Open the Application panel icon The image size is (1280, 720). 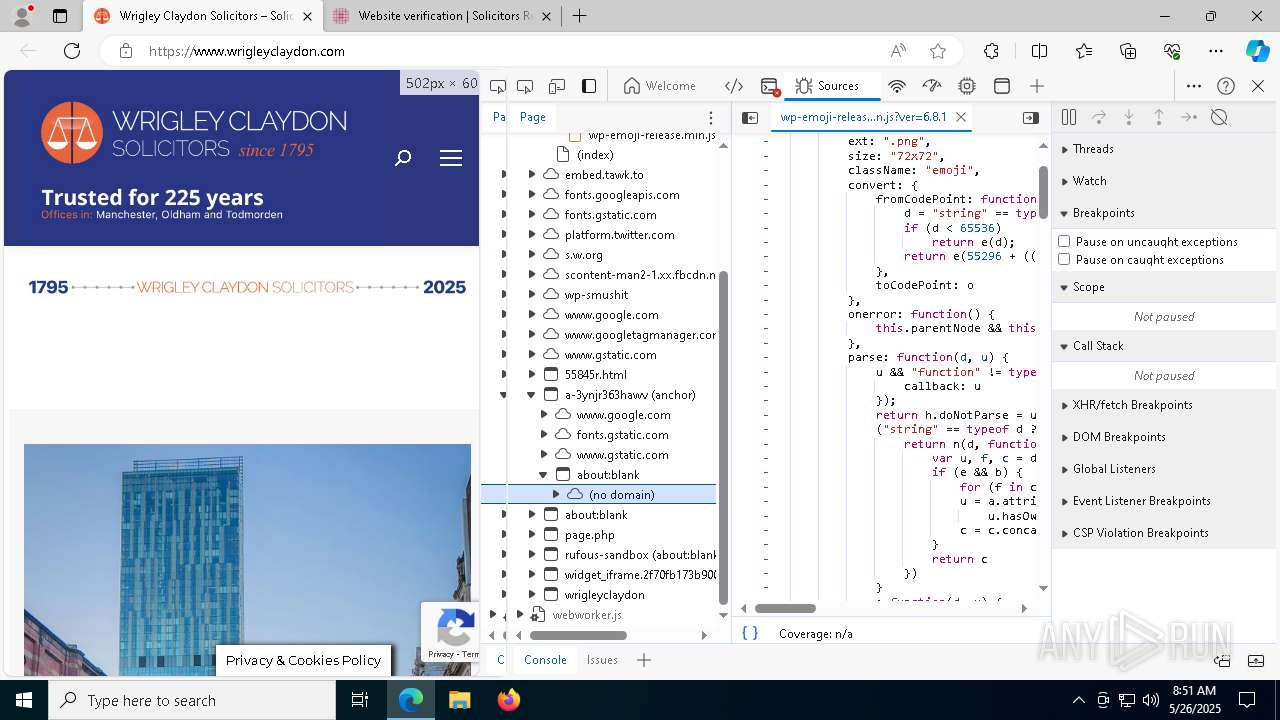1002,86
